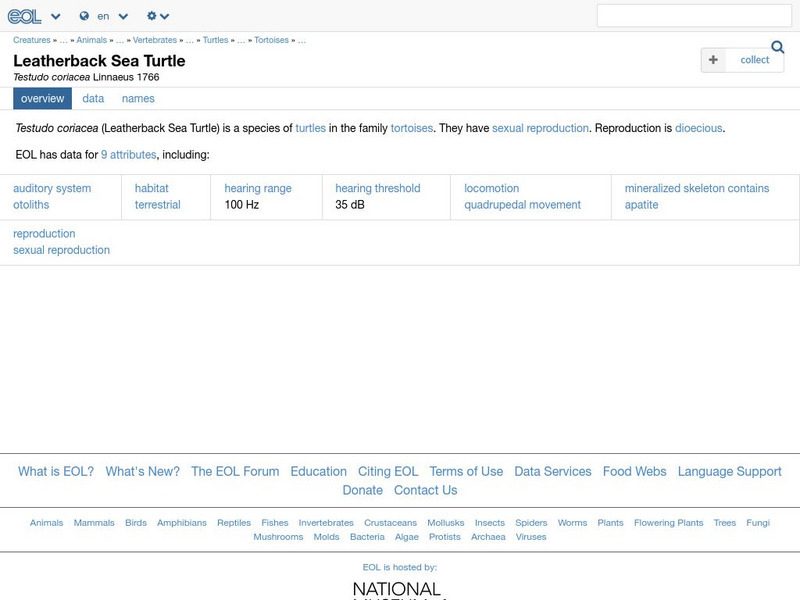Open Viruses category link
The width and height of the screenshot is (800, 600).
pos(531,537)
